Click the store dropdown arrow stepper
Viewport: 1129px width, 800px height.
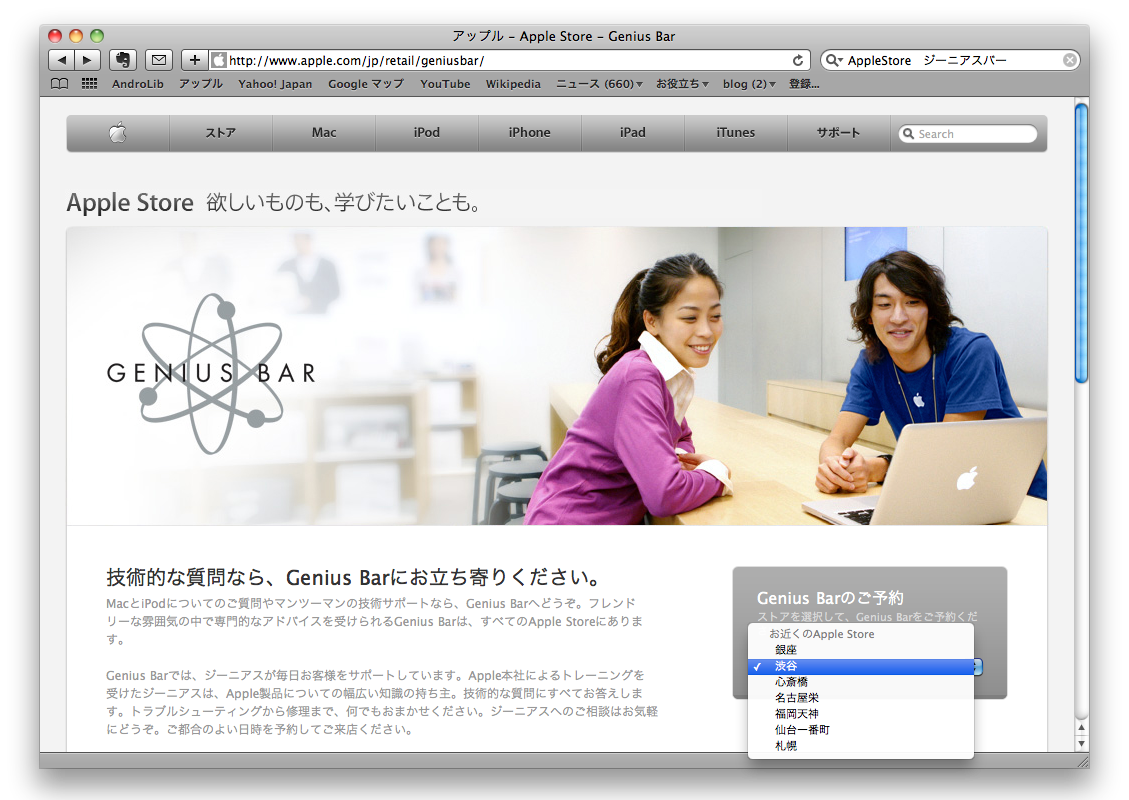978,667
